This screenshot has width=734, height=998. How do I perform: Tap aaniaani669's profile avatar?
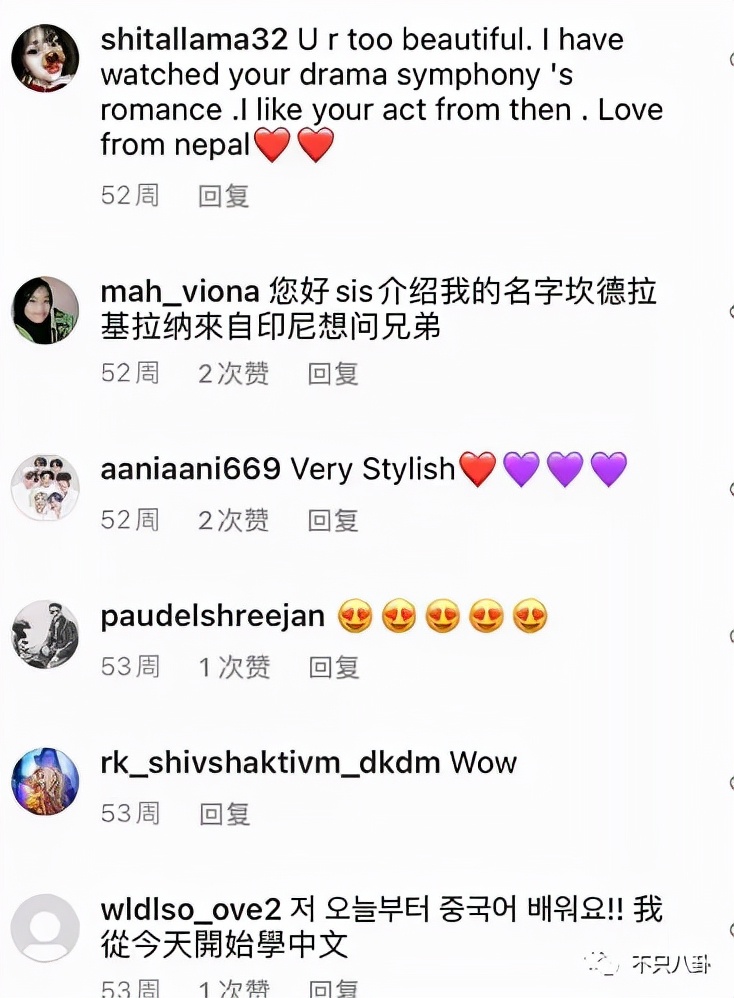click(45, 488)
